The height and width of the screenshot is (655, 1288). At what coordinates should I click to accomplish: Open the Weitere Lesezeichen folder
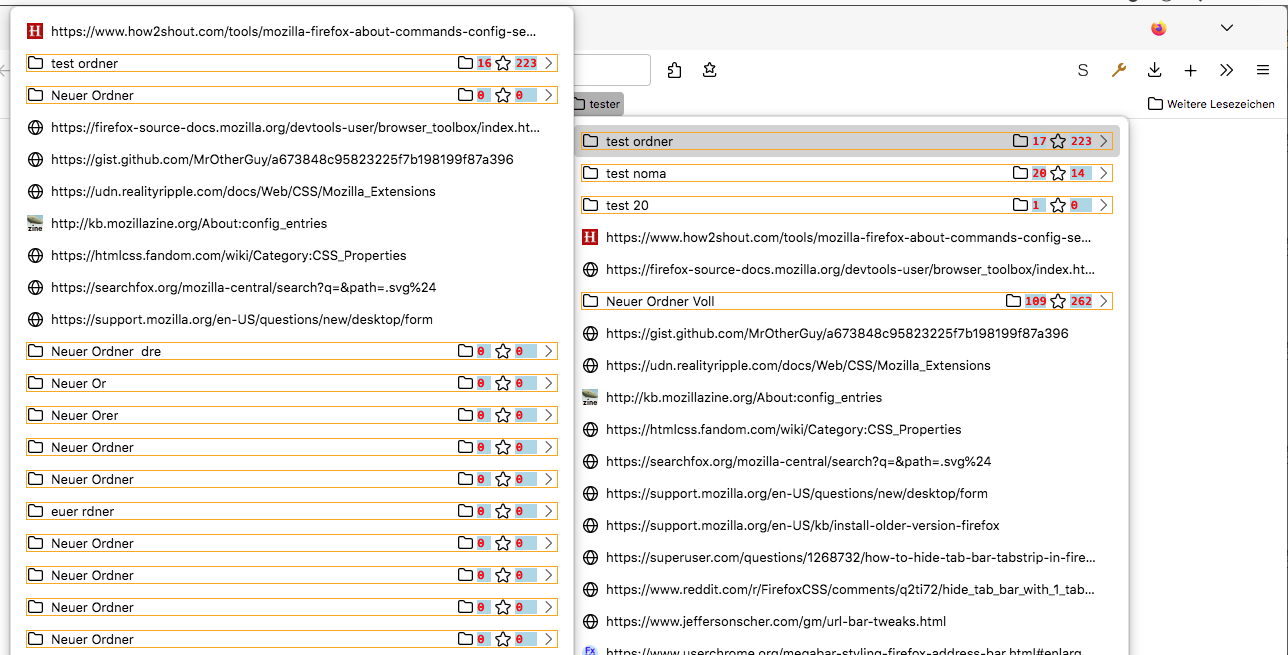pyautogui.click(x=1211, y=104)
